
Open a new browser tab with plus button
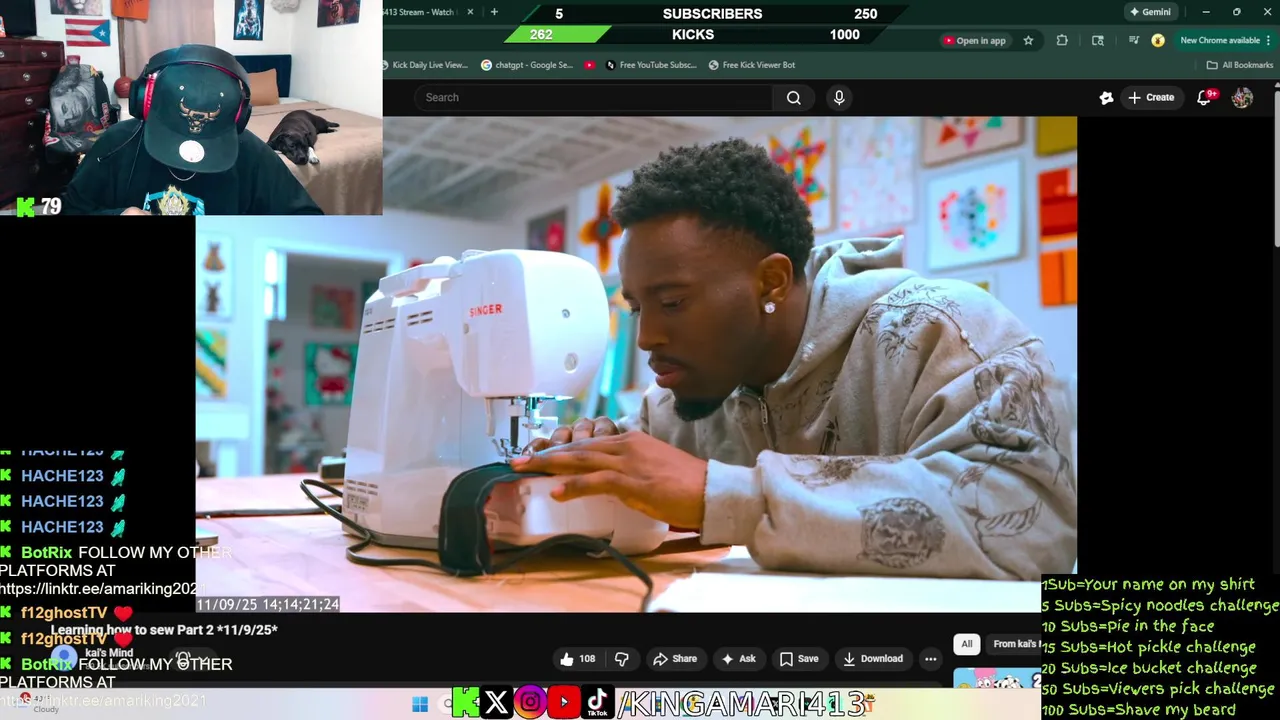click(494, 12)
